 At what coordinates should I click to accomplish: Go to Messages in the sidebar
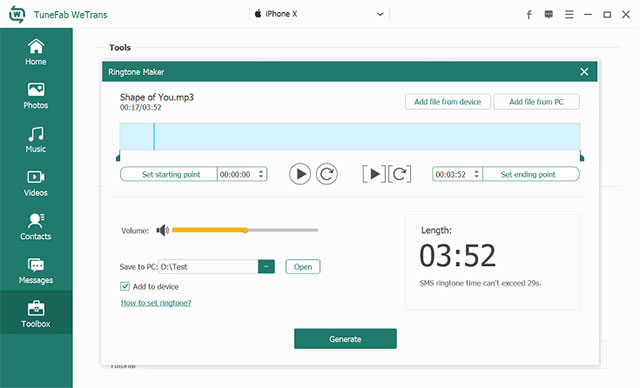pos(36,270)
